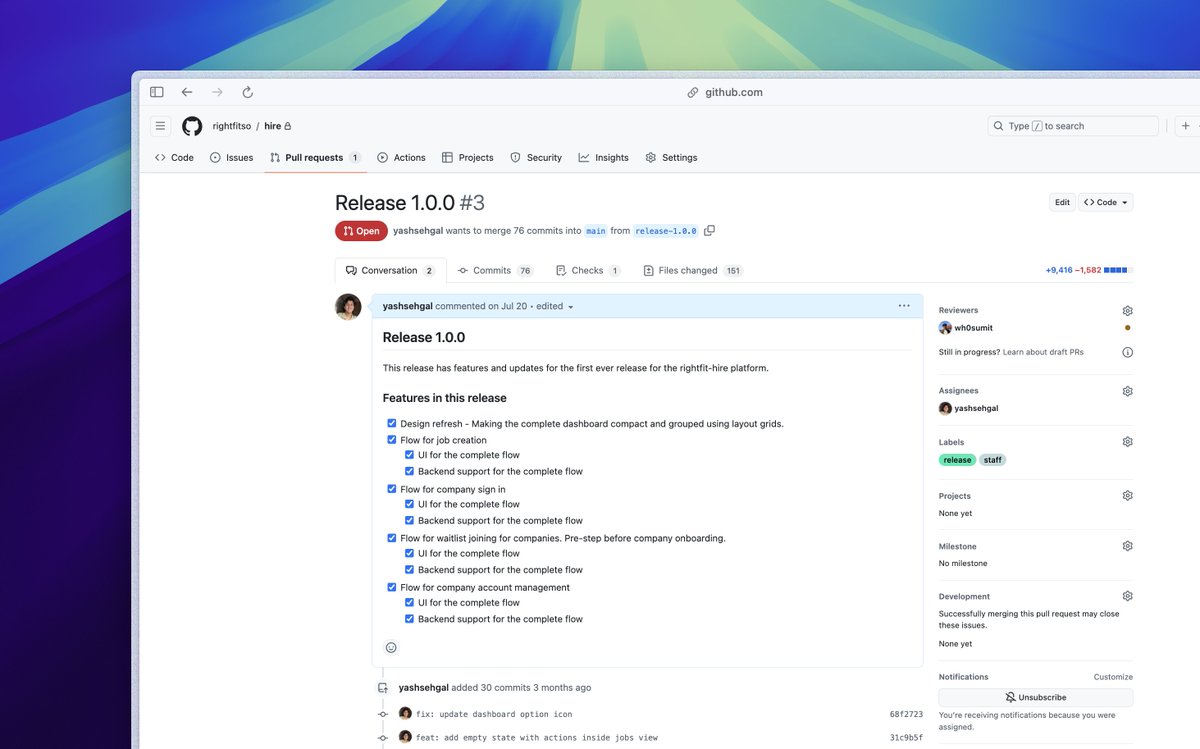Click yashsehgal avatar beside the comment

pos(348,307)
